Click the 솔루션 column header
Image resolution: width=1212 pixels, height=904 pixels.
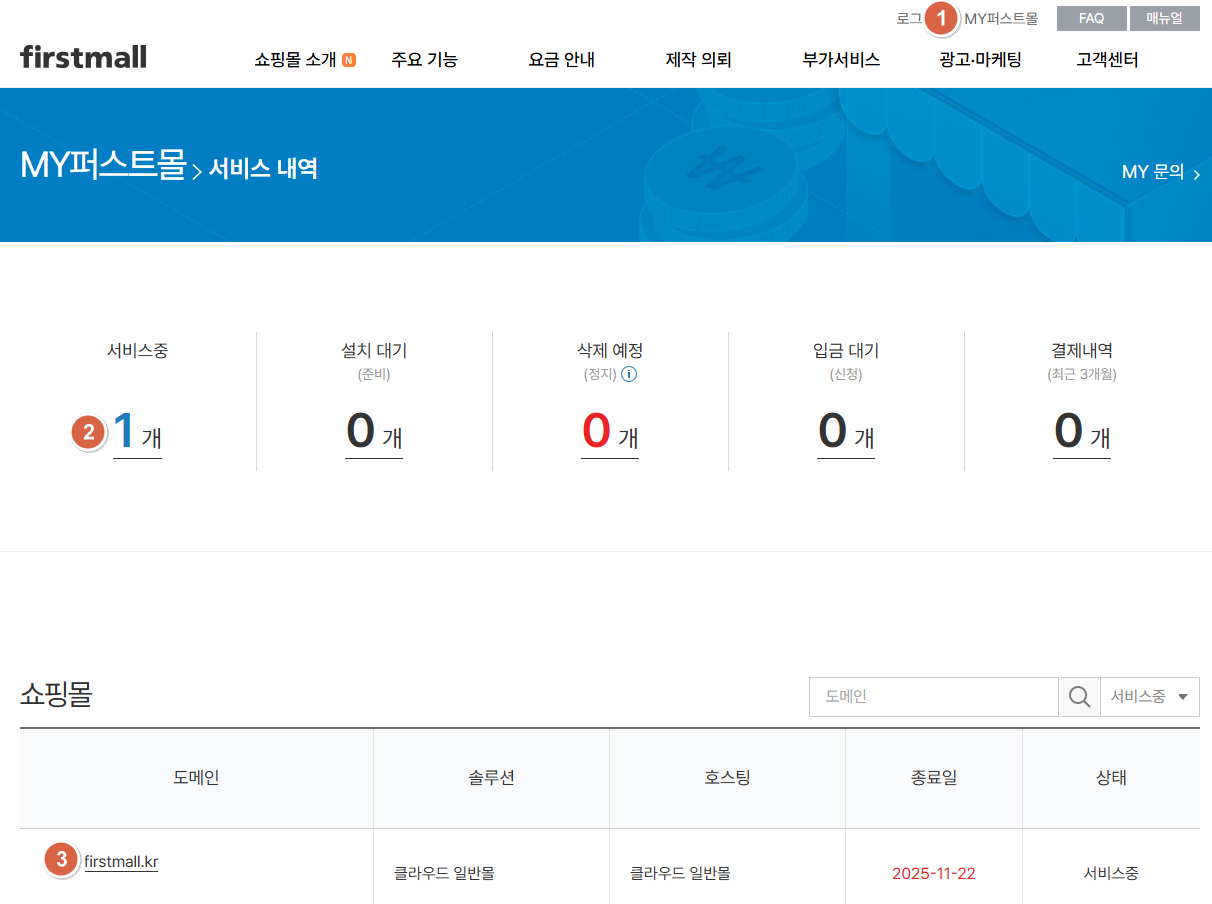click(491, 778)
